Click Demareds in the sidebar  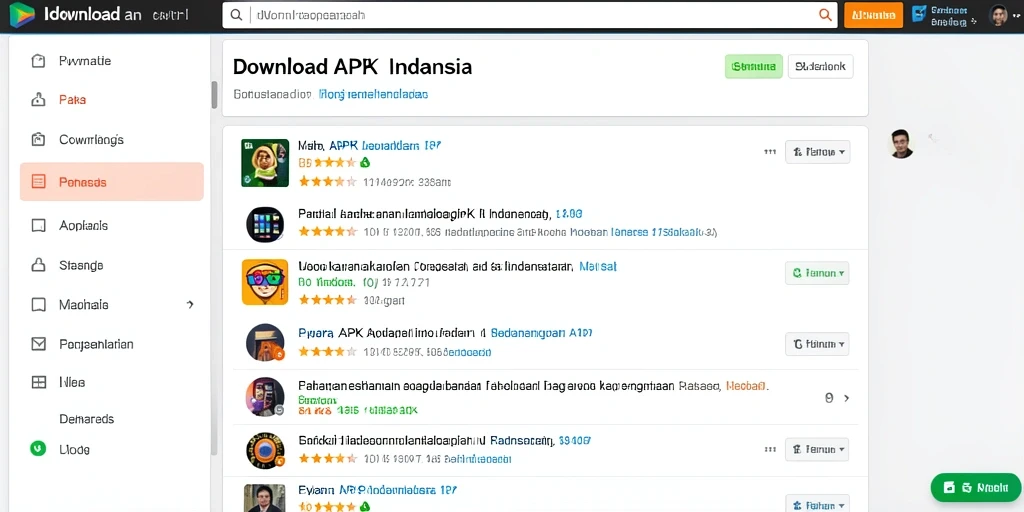click(x=86, y=419)
